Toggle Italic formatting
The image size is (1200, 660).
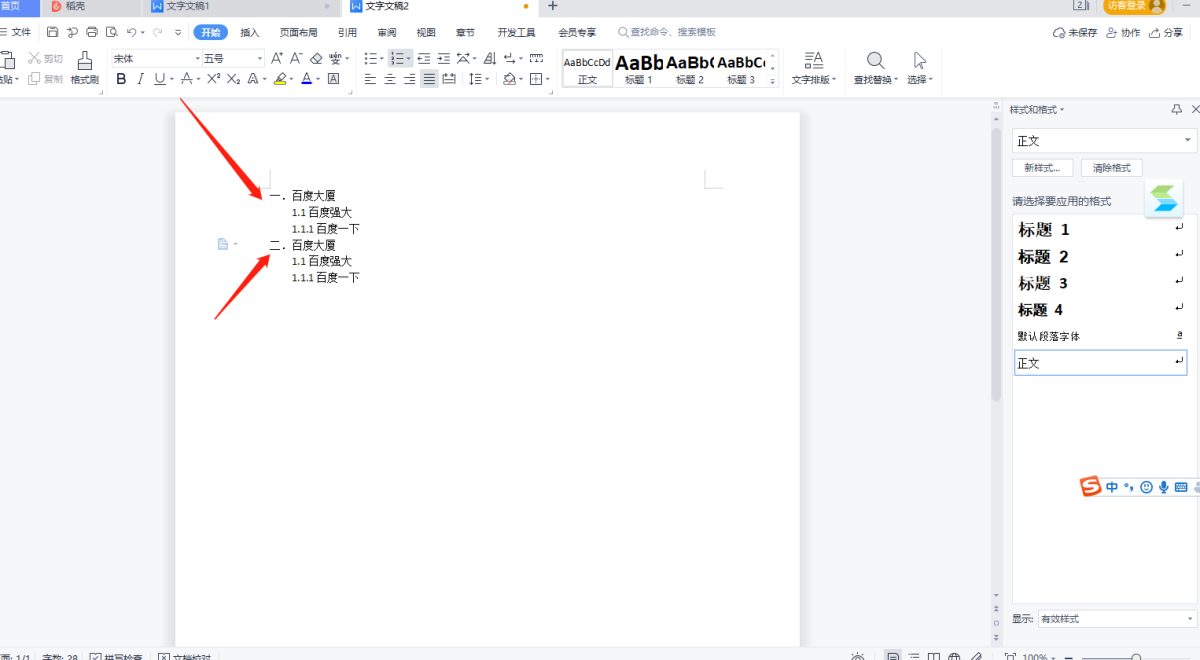coord(140,79)
